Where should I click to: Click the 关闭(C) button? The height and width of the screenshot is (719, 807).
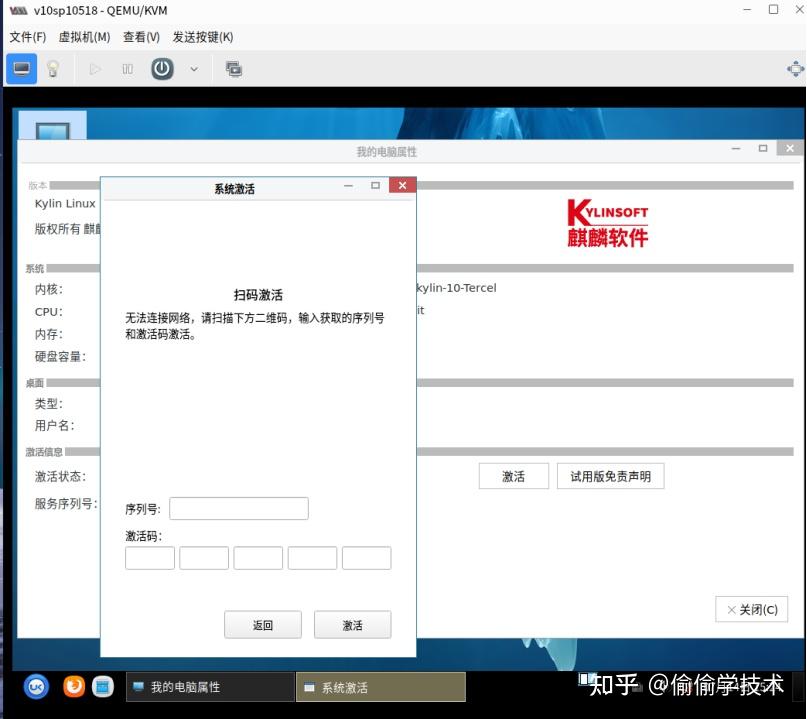coord(751,609)
